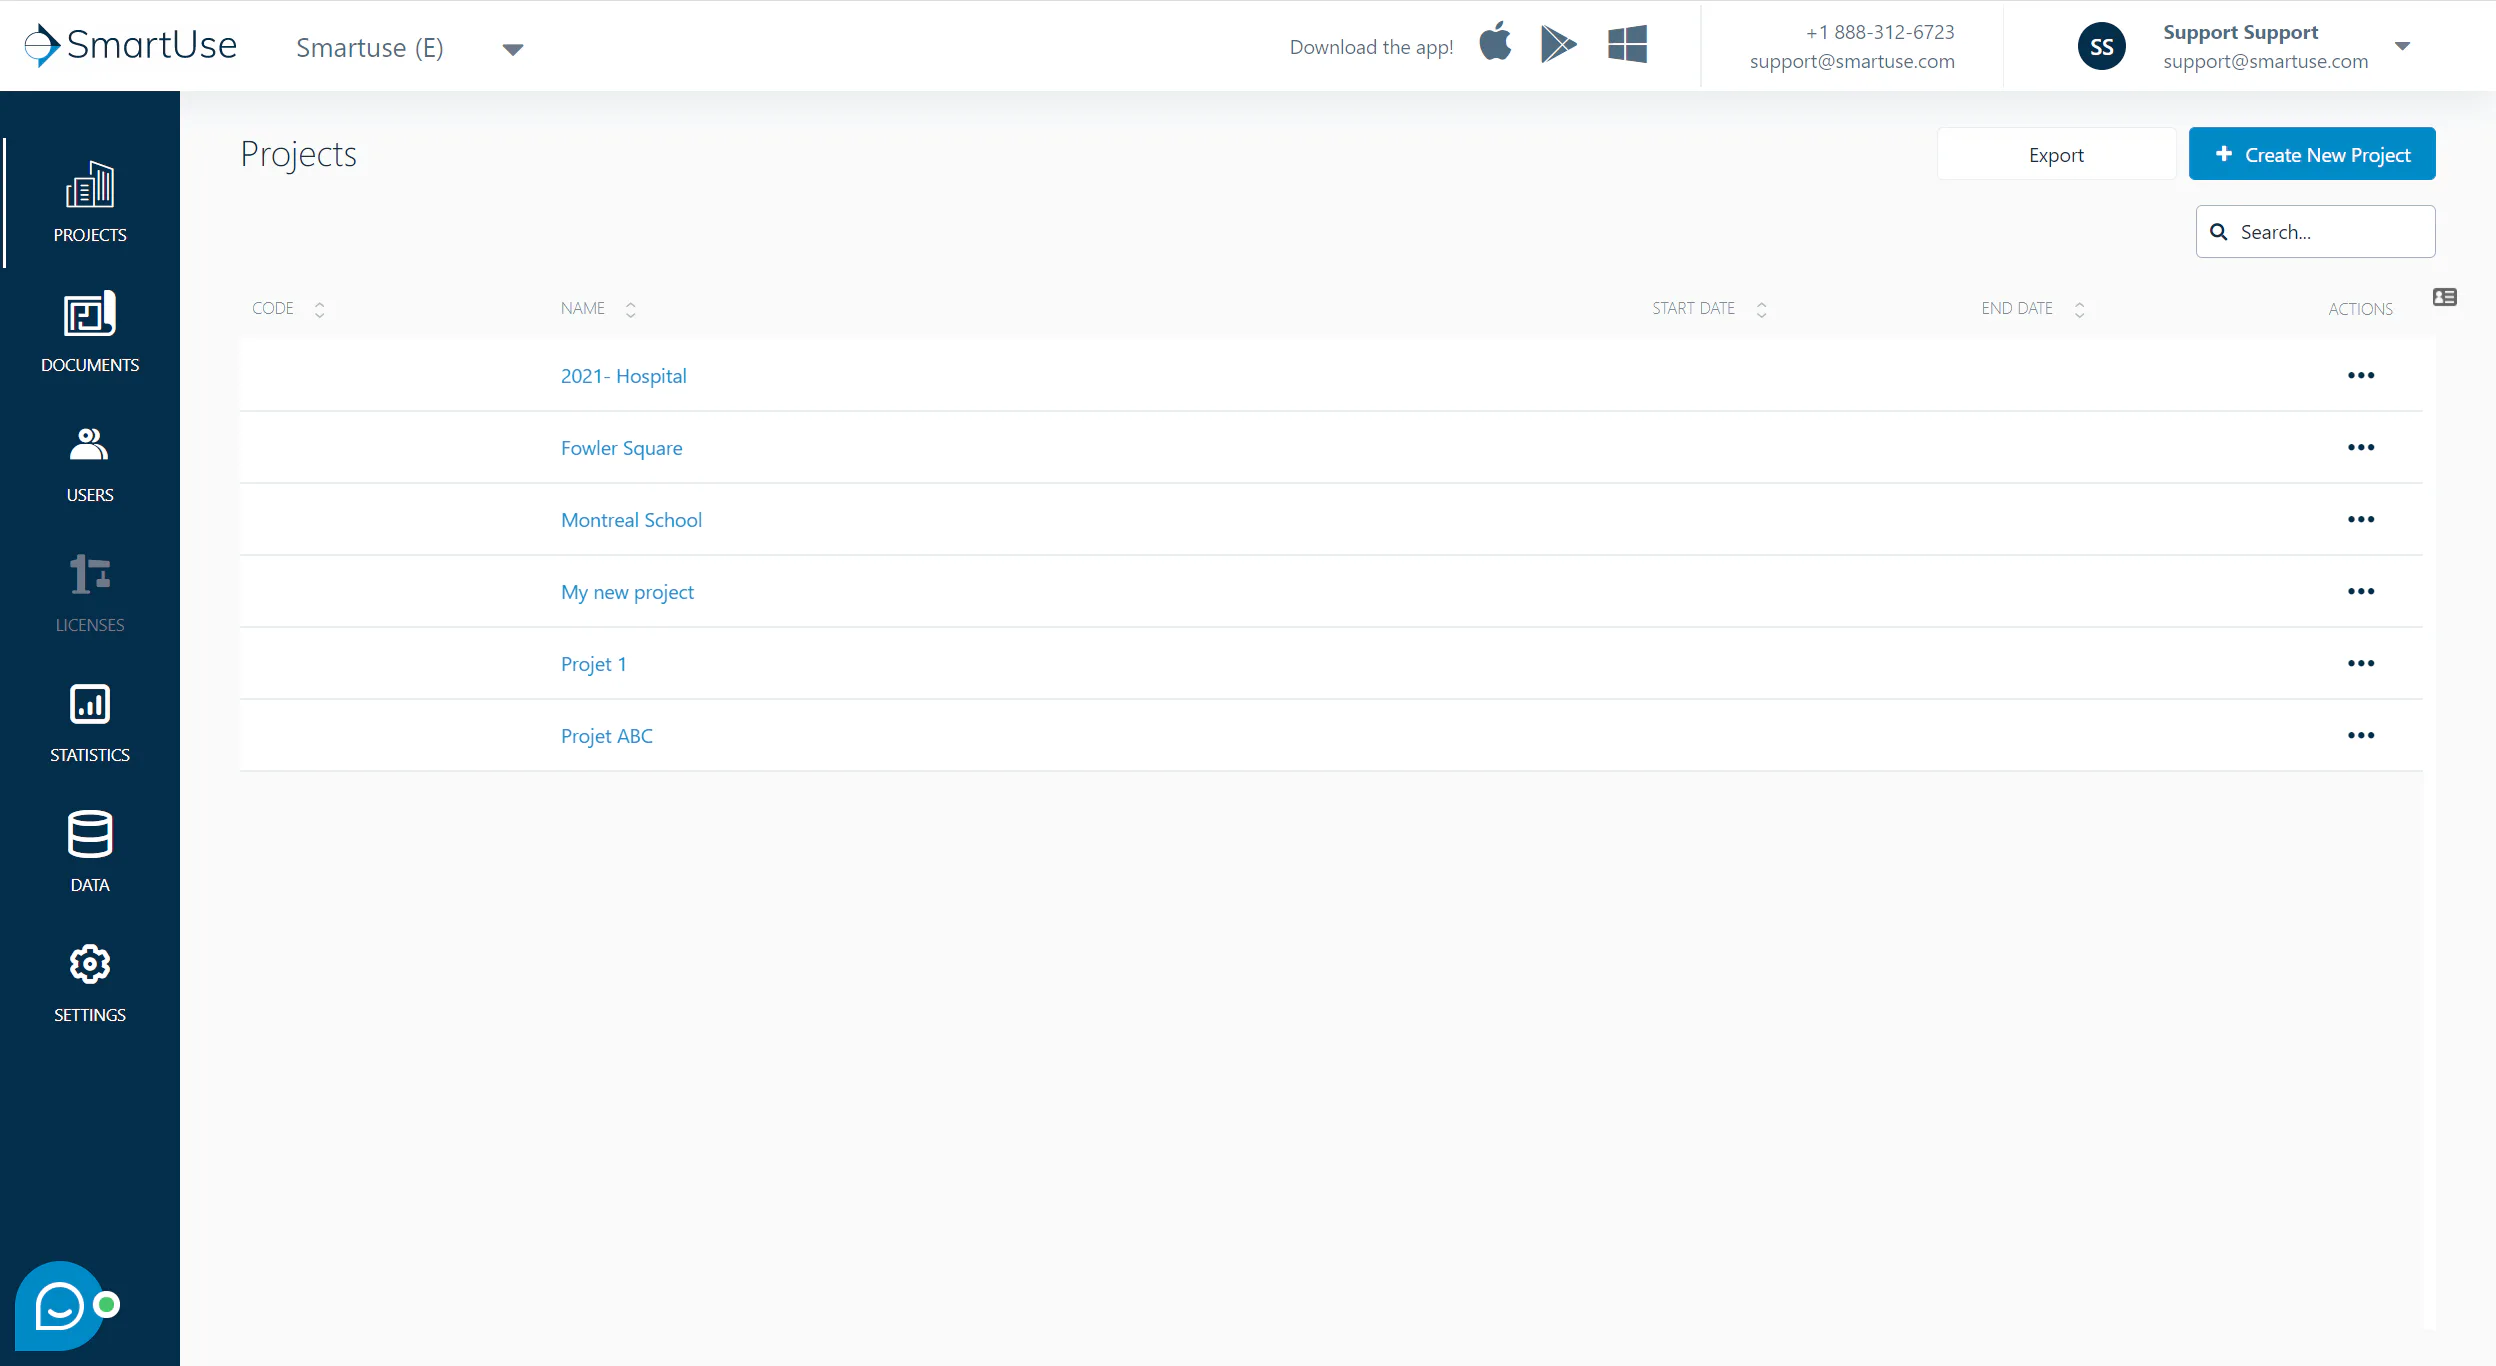This screenshot has height=1366, width=2496.
Task: Click the Create New Project button
Action: pos(2312,154)
